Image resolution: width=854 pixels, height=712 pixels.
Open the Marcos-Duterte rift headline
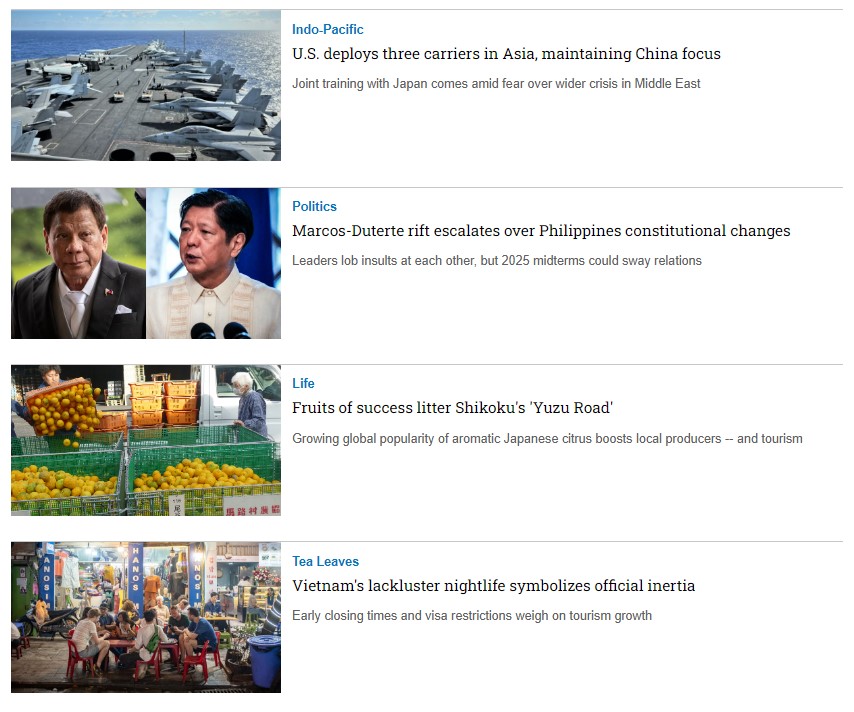[541, 231]
